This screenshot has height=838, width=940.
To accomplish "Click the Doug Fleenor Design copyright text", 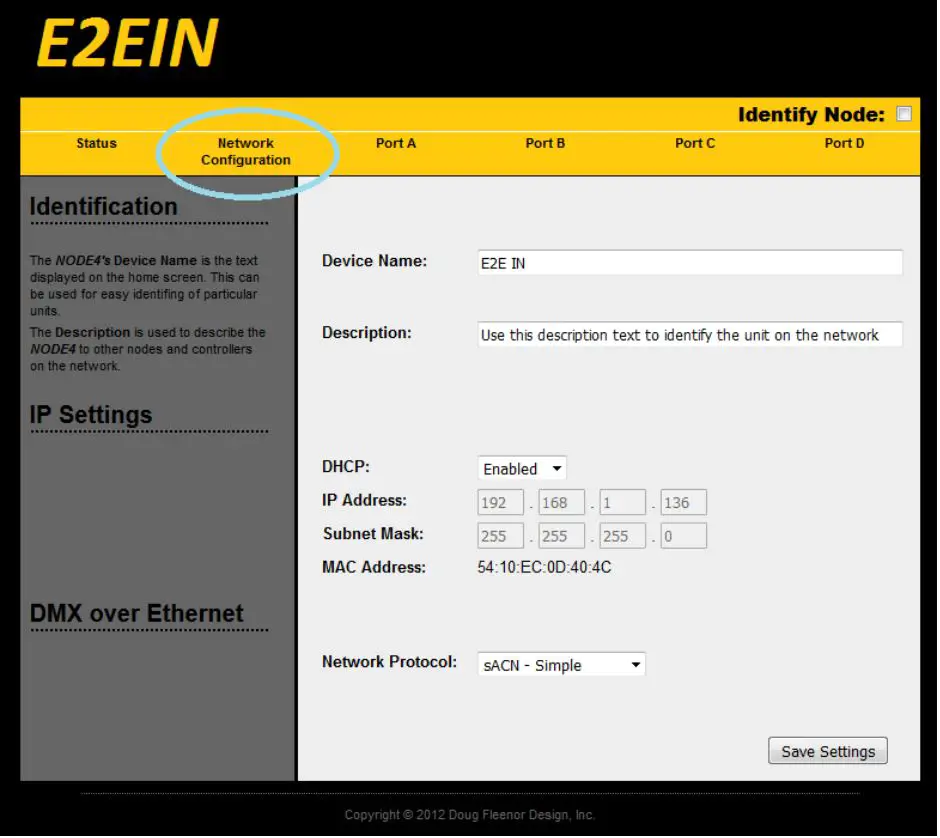I will click(x=468, y=814).
